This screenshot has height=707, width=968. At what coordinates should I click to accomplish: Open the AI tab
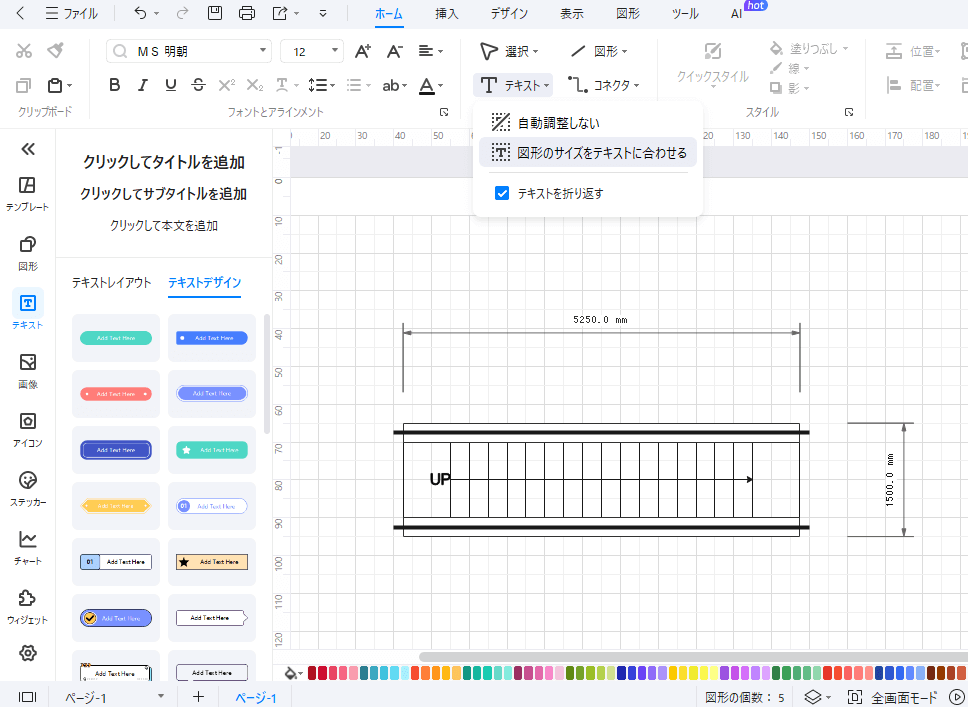pyautogui.click(x=736, y=14)
